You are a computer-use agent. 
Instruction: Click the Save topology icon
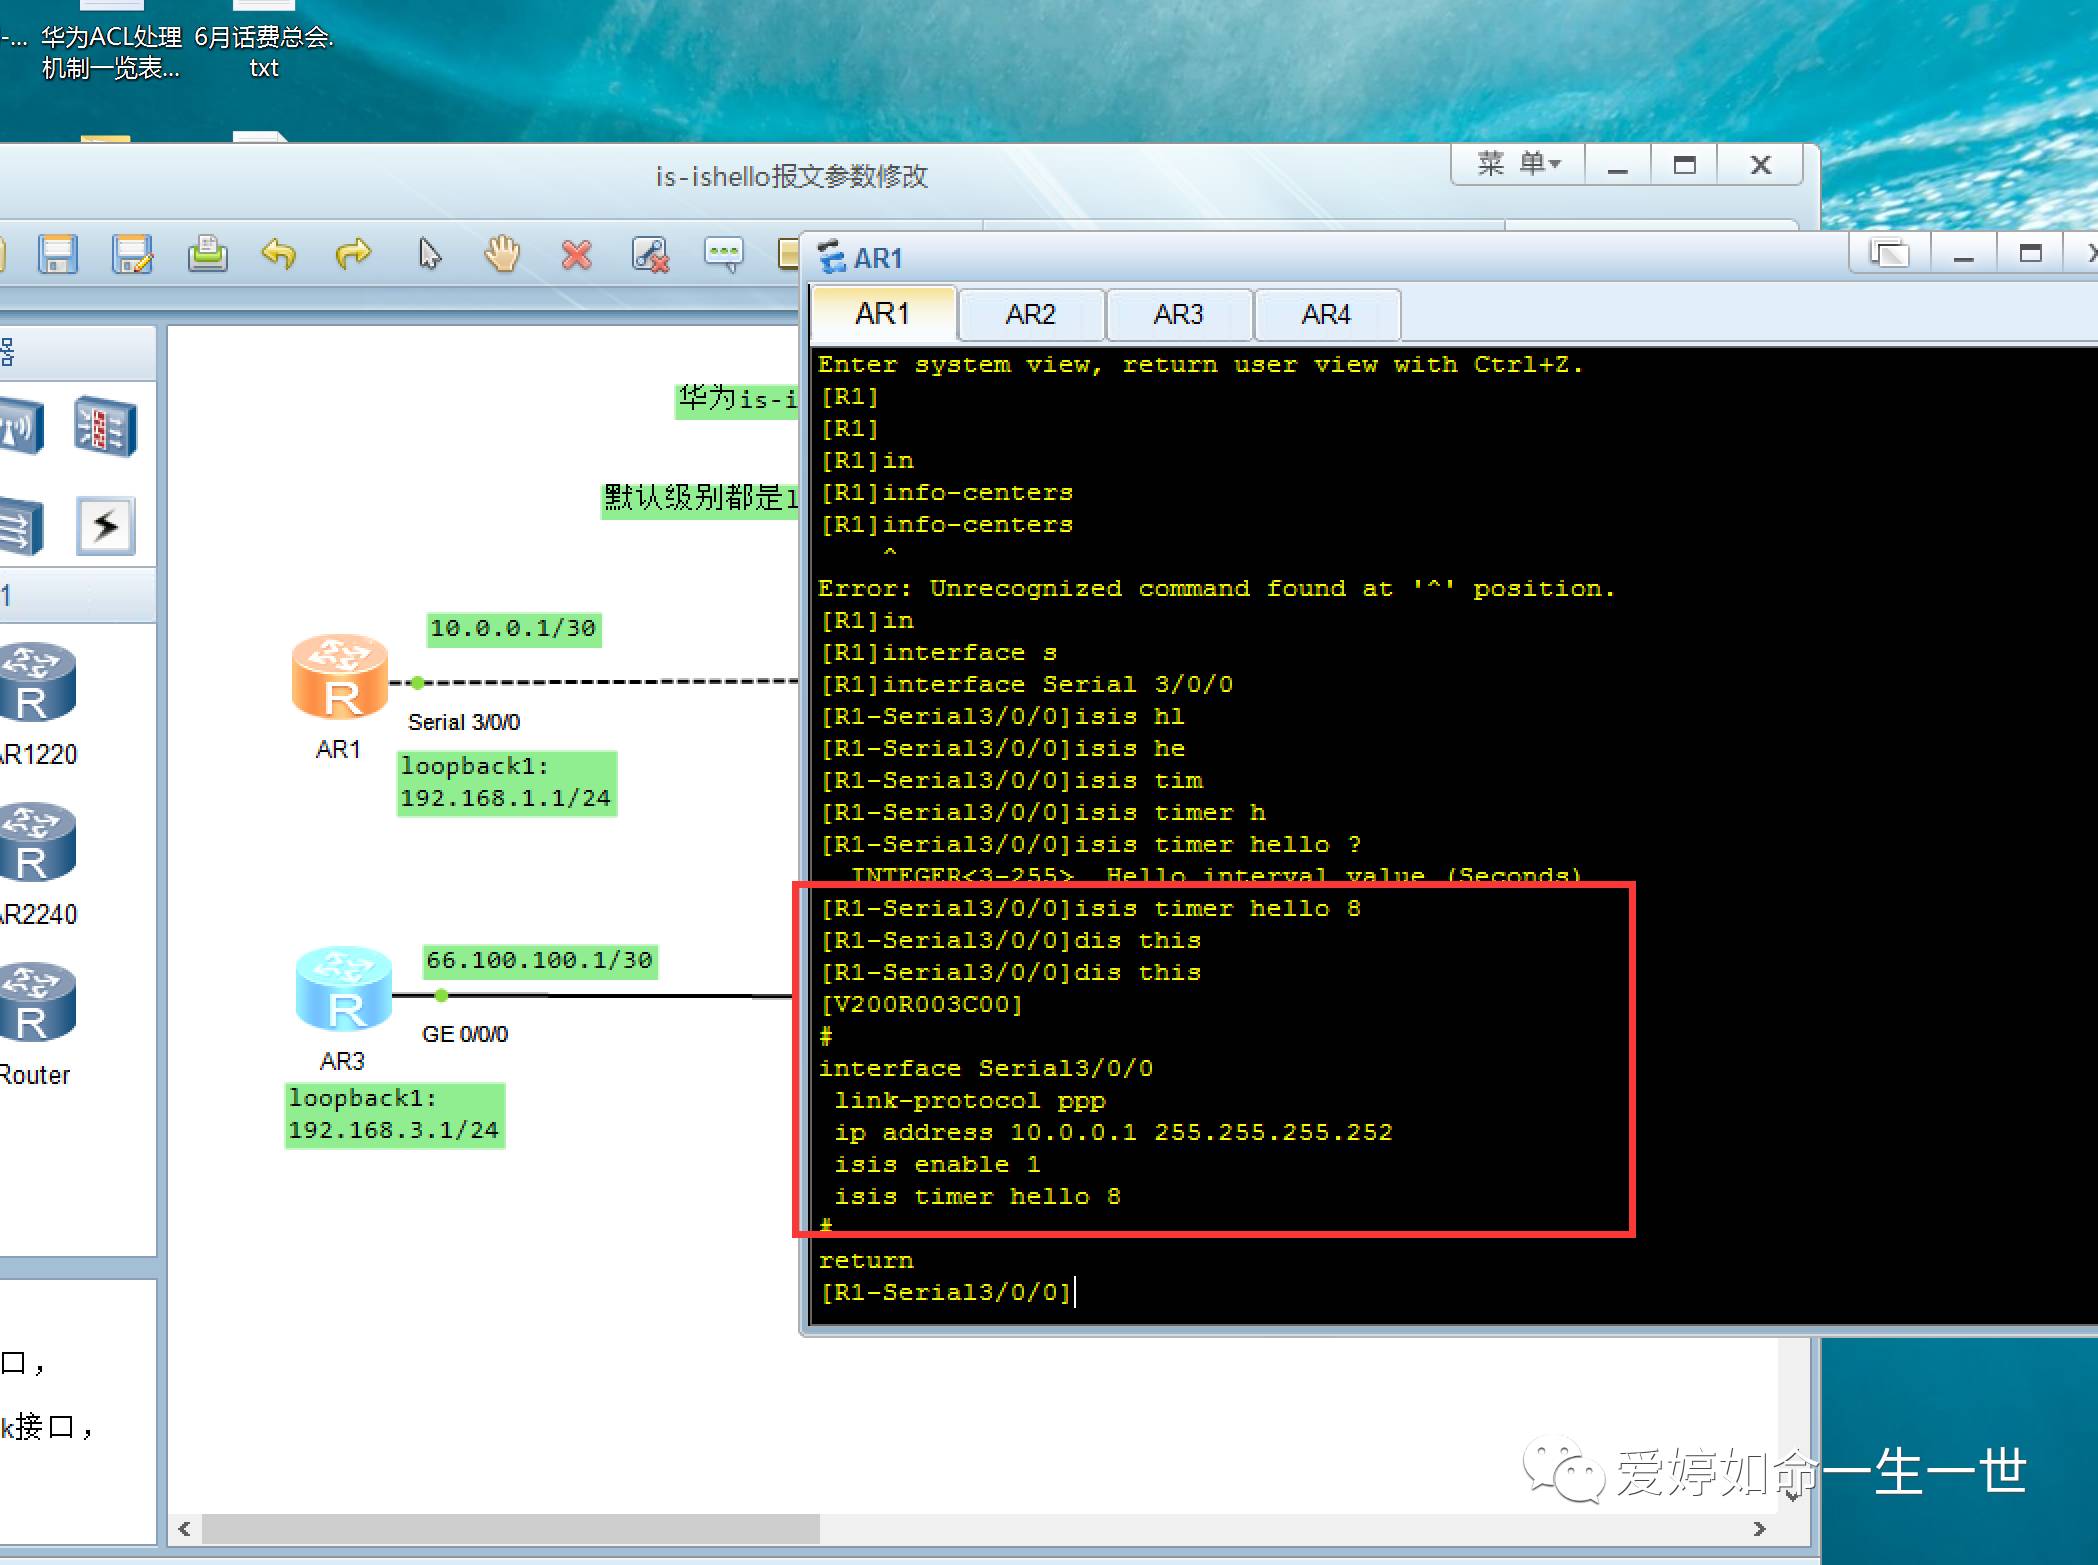[58, 255]
